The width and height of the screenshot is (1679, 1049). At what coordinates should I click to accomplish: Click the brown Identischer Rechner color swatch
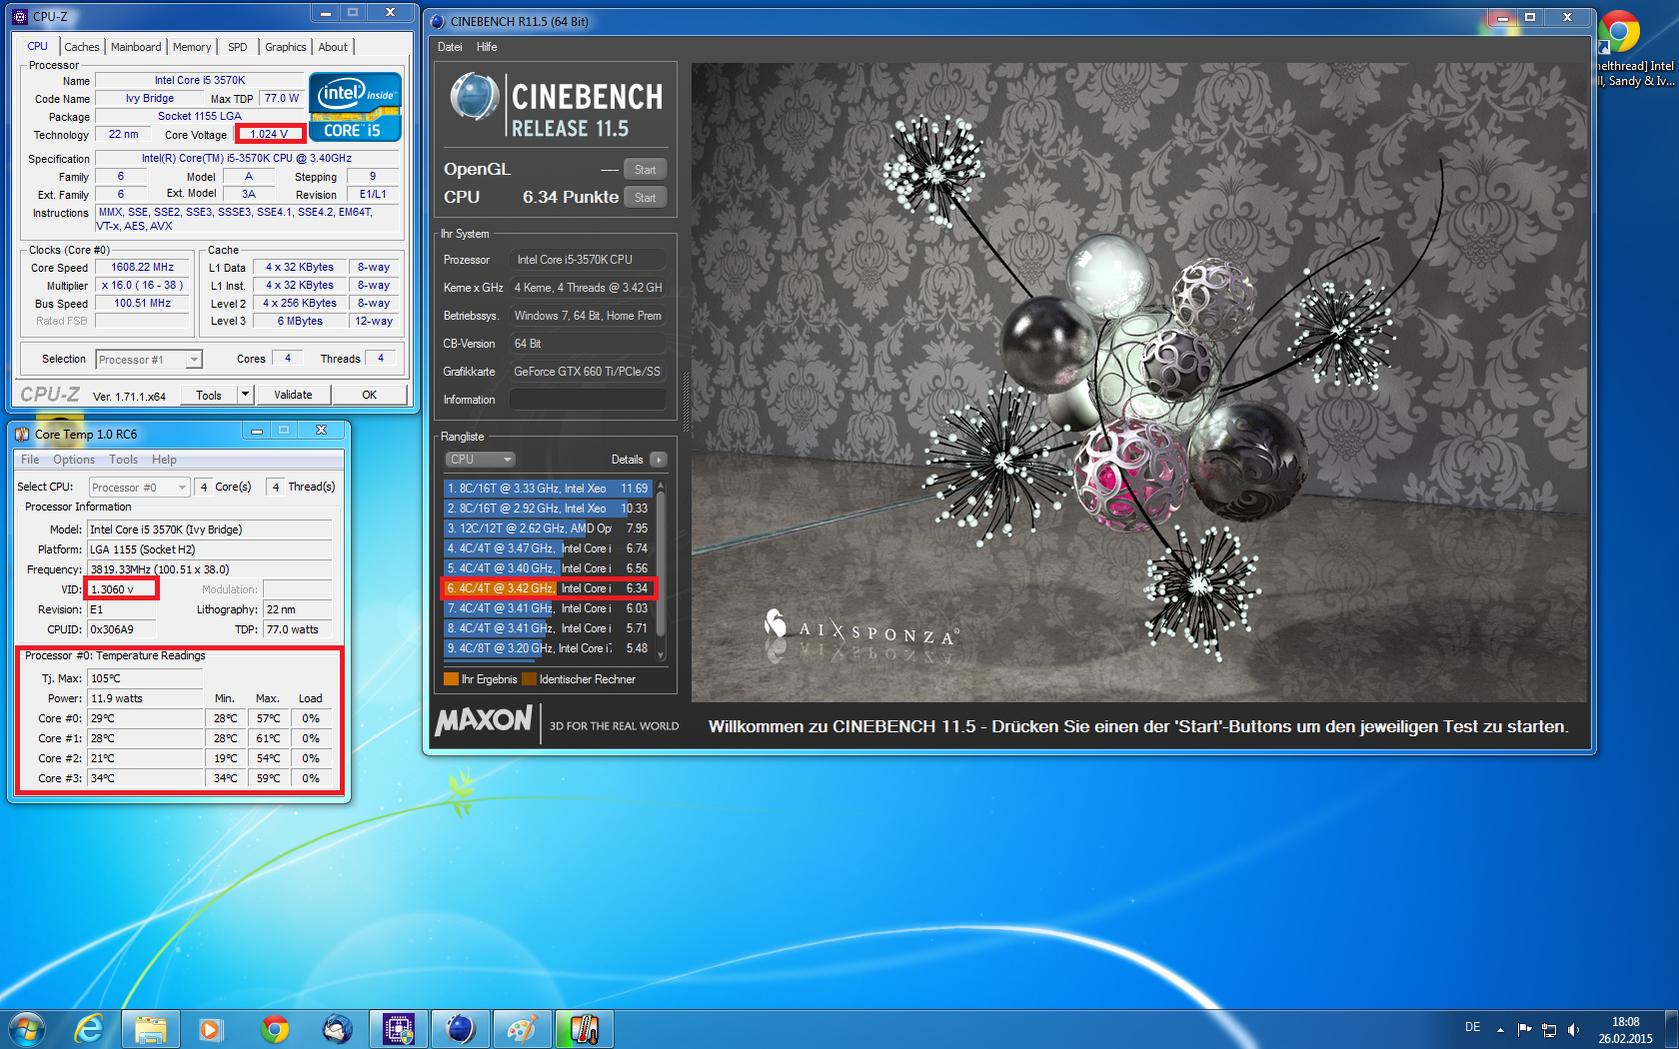click(x=529, y=680)
